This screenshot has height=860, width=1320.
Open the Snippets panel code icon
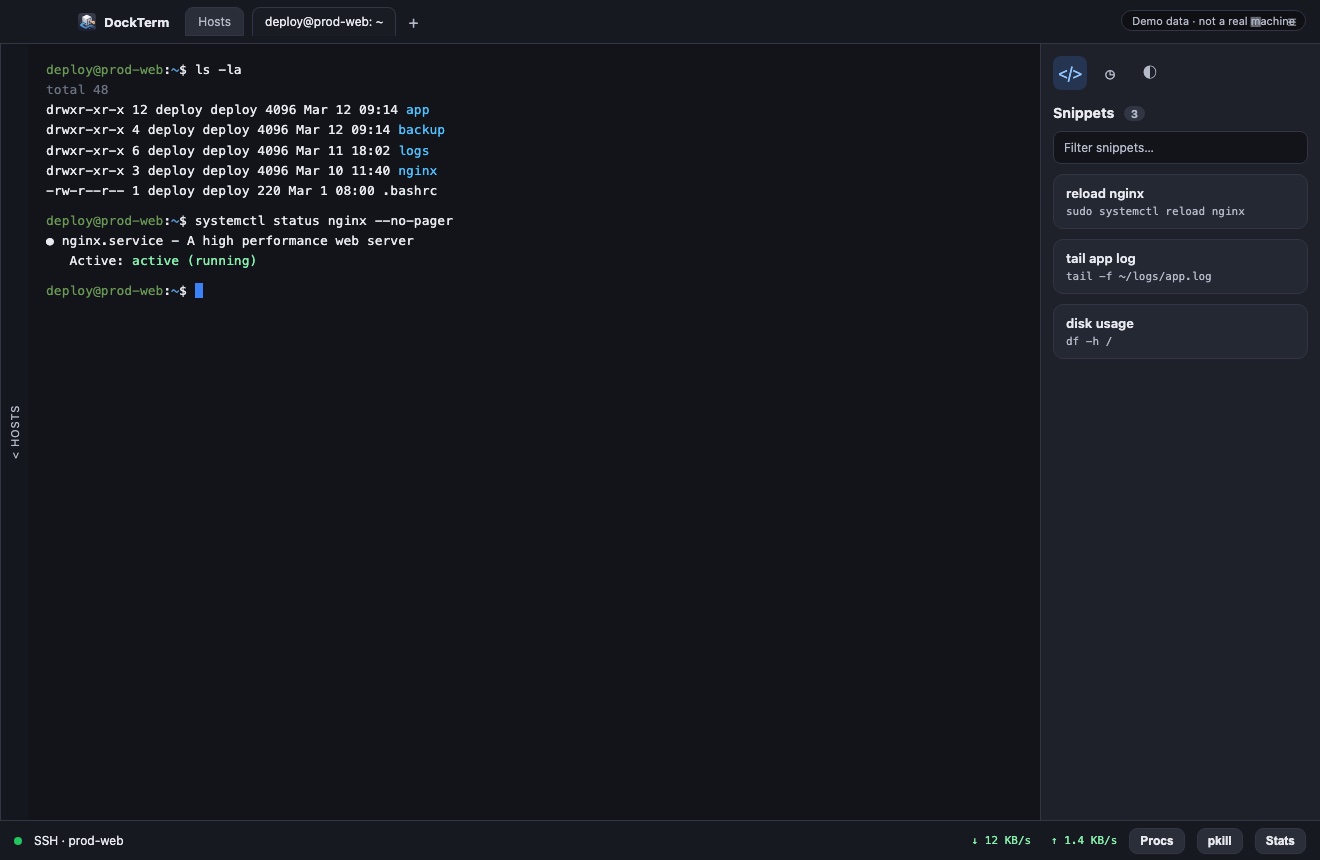[x=1070, y=73]
